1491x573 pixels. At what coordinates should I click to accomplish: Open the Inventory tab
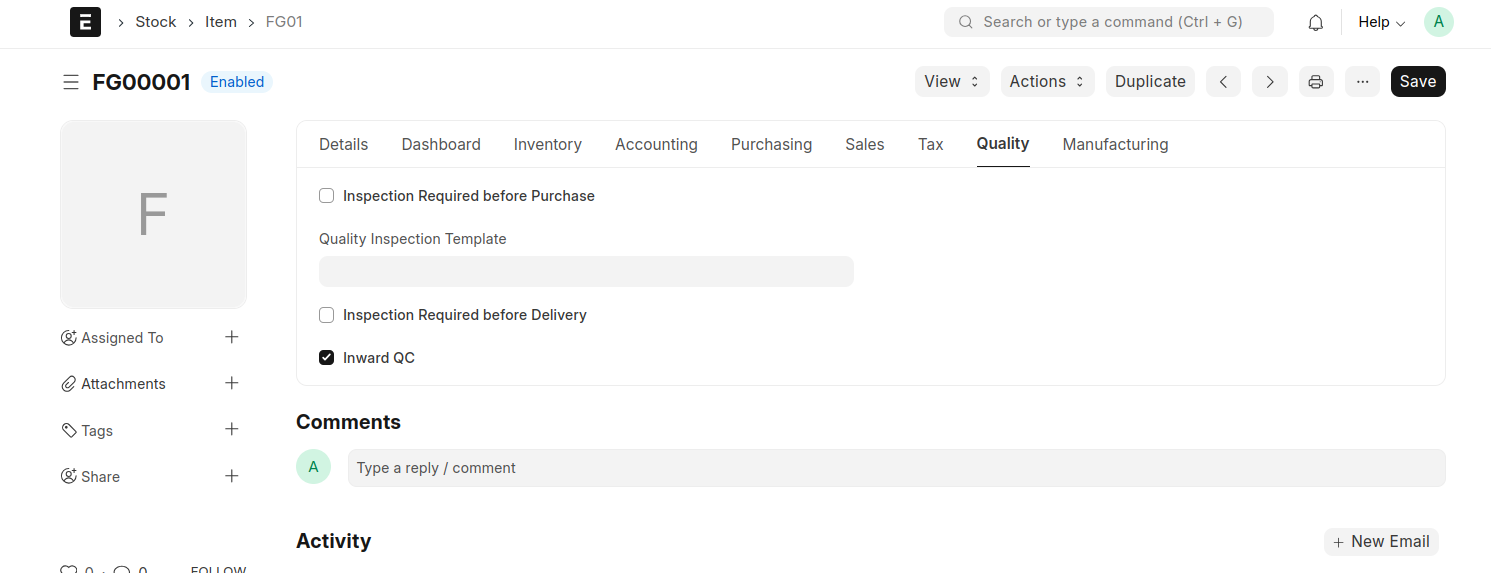547,145
